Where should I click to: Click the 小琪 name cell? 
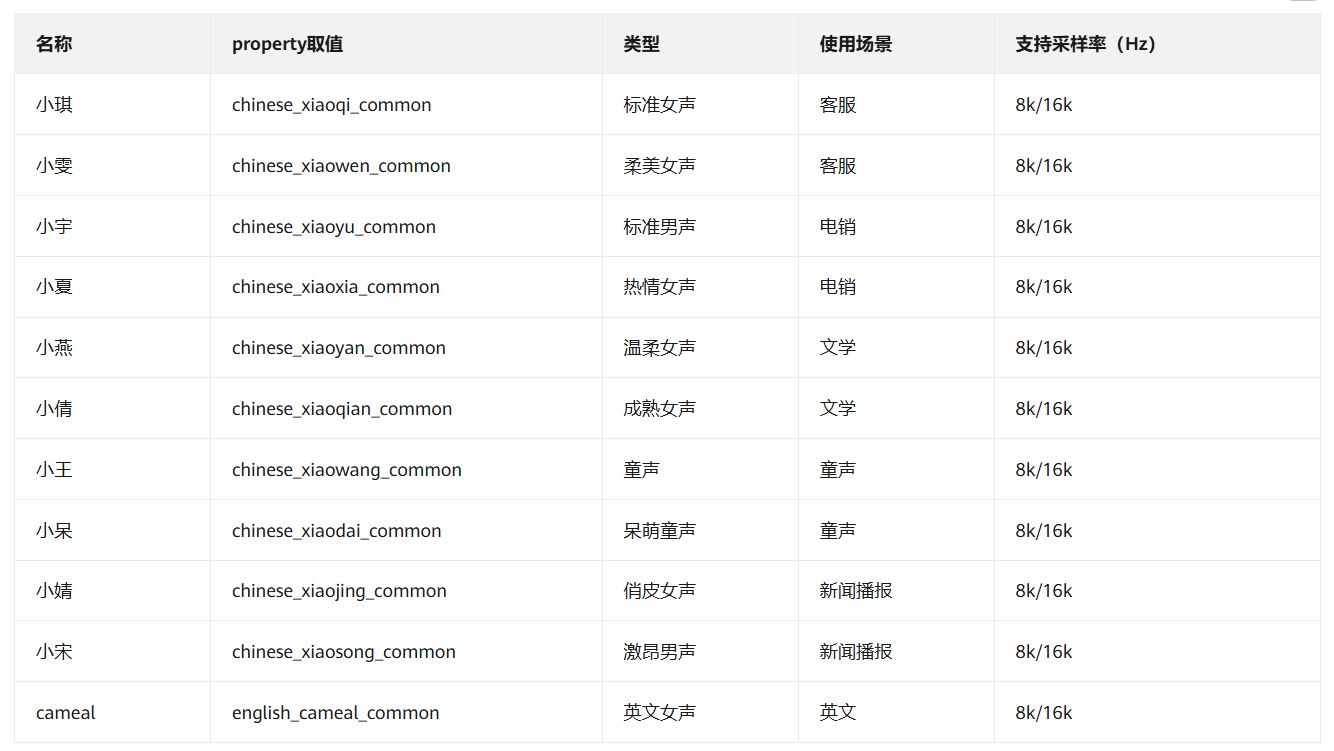54,105
